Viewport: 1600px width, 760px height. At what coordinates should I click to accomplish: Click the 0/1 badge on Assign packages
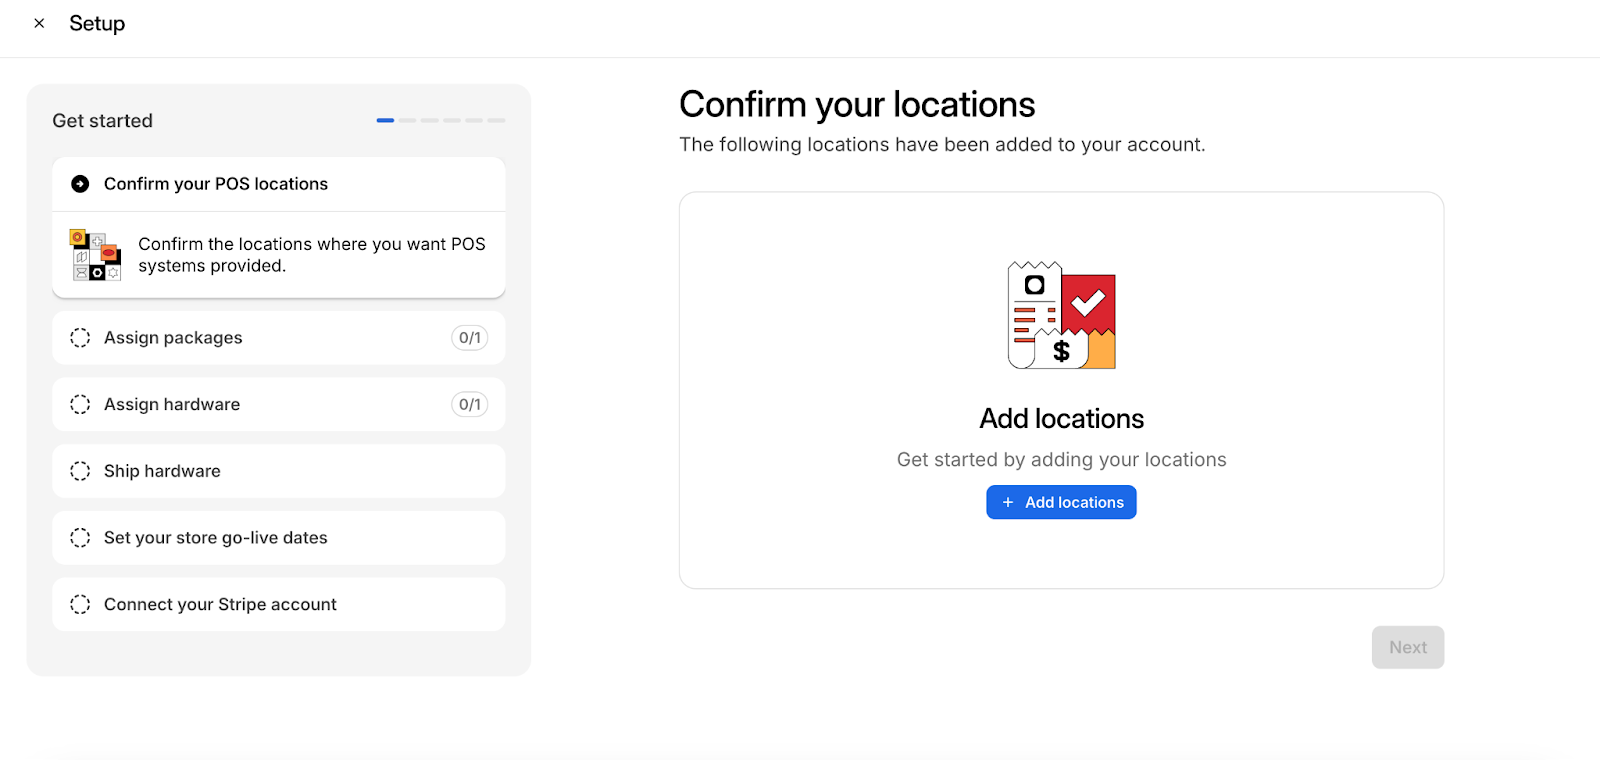[469, 338]
